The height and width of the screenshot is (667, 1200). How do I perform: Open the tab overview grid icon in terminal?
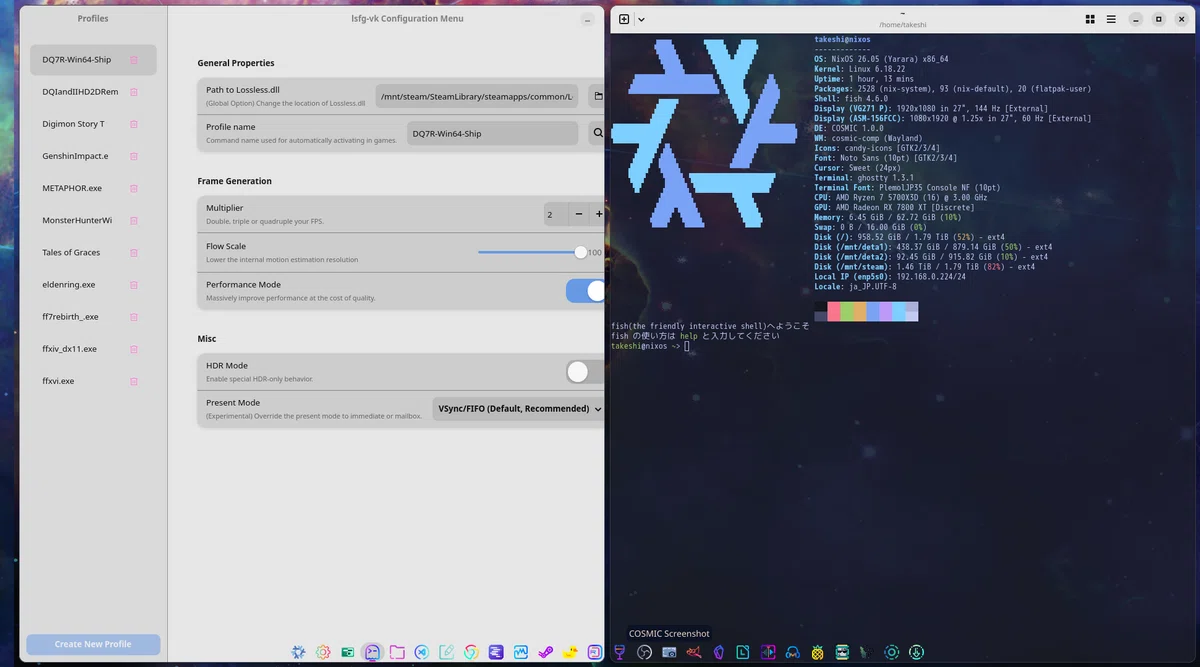coord(1090,19)
